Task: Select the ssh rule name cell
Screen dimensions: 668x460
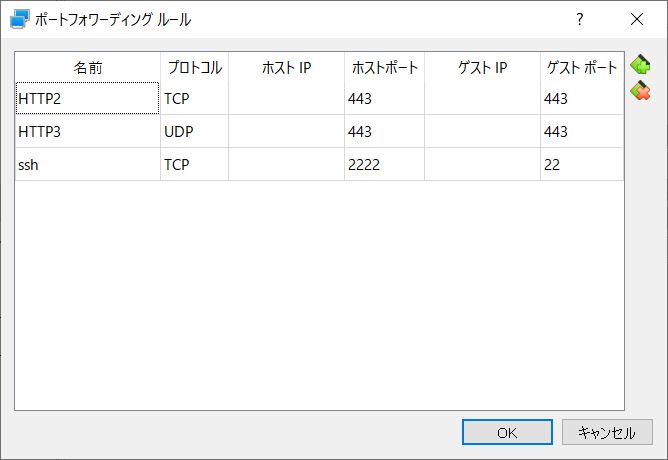Action: coord(87,164)
